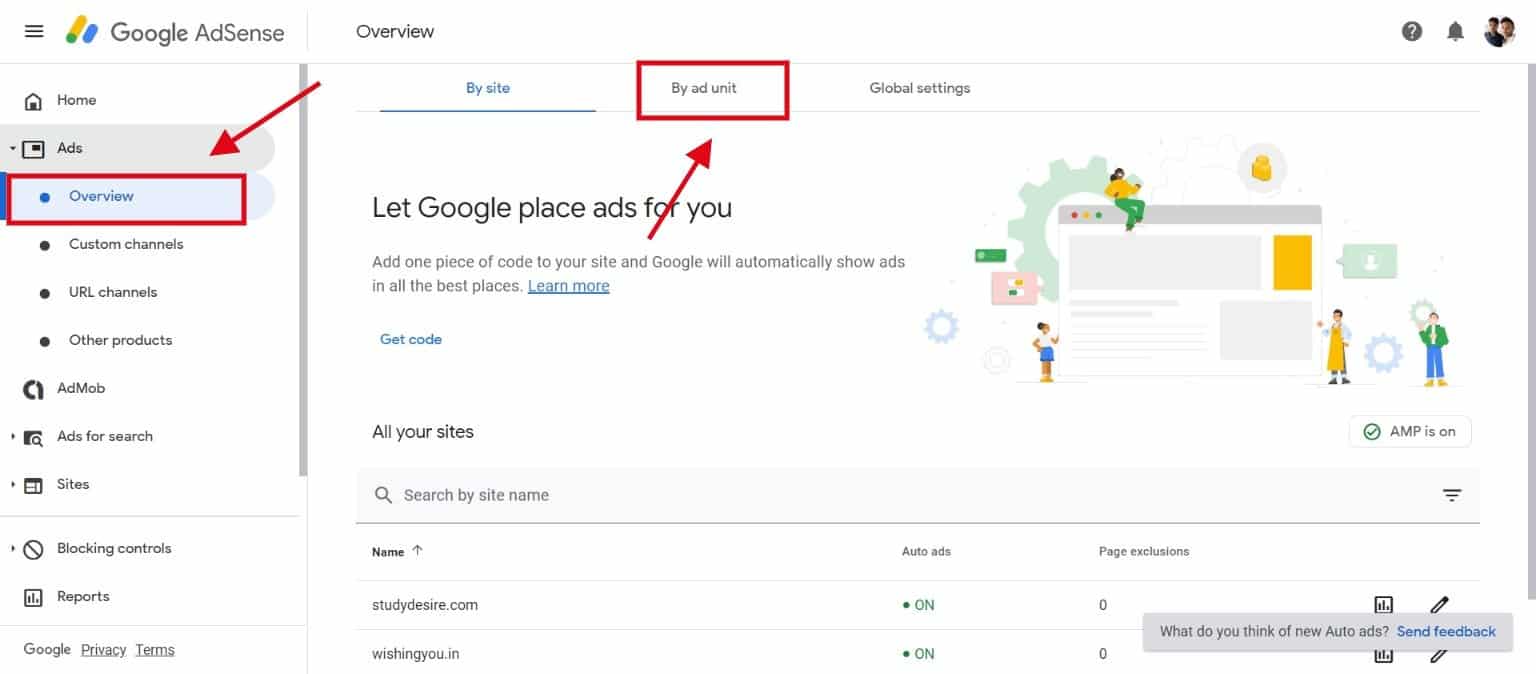Follow the Learn more link
Image resolution: width=1536 pixels, height=674 pixels.
pos(568,286)
